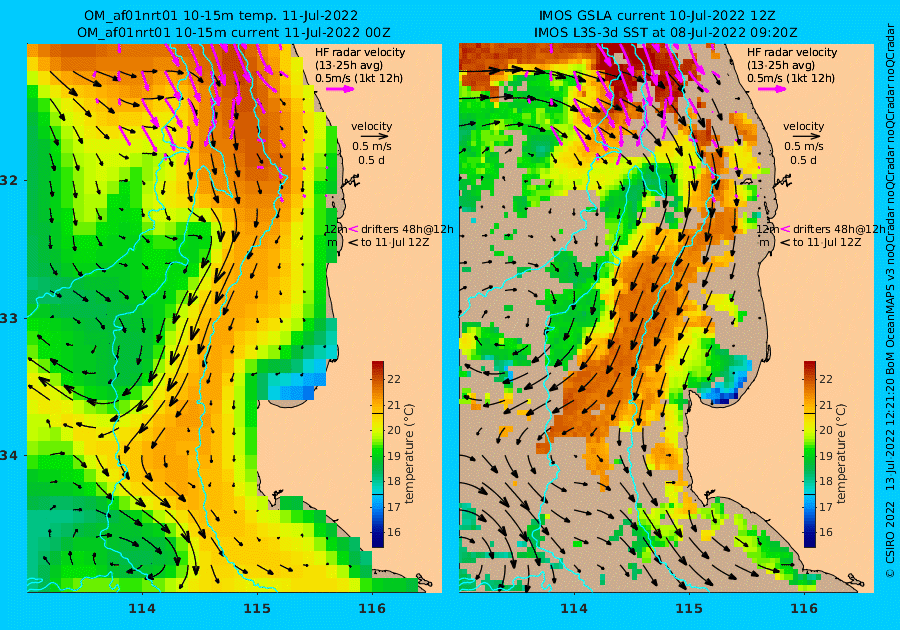Viewport: 900px width, 630px height.
Task: Click left map title "OM_af01nrt01 10-15m temp. 11-Jul-2022"
Action: 220,15
